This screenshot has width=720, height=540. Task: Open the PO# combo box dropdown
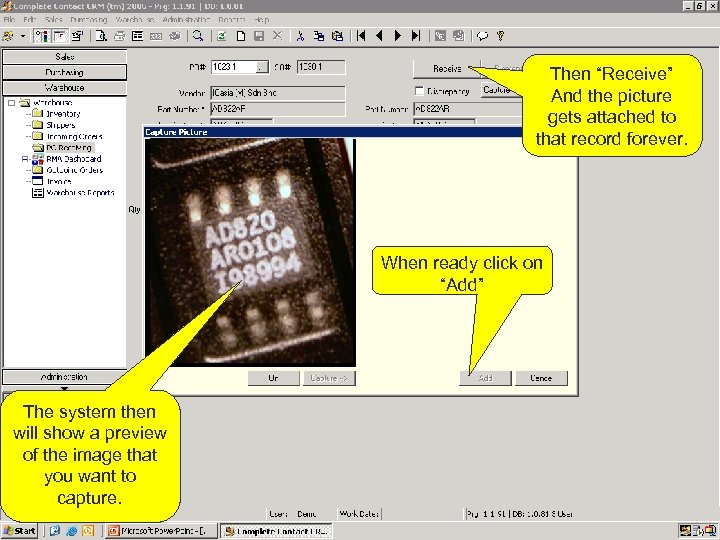pos(262,67)
